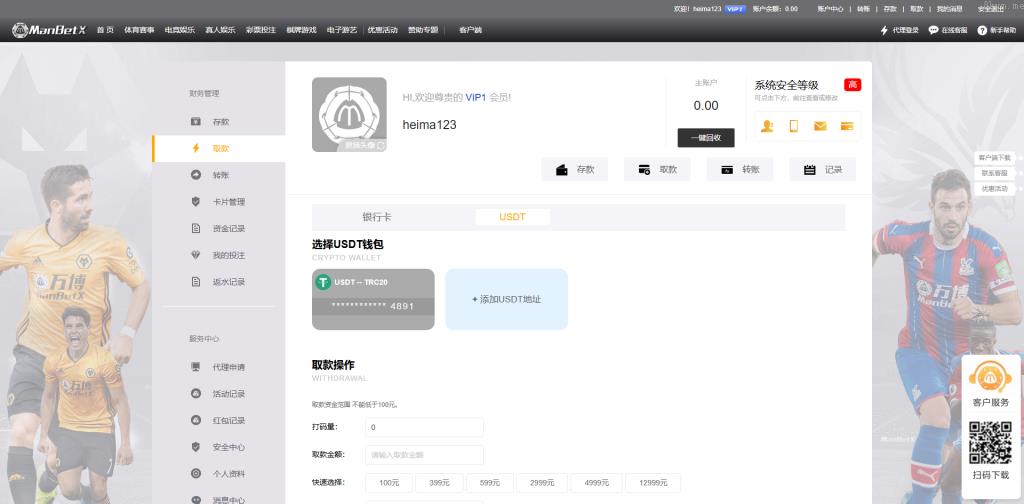
Task: Click the 更换头像 avatar image
Action: pos(349,114)
